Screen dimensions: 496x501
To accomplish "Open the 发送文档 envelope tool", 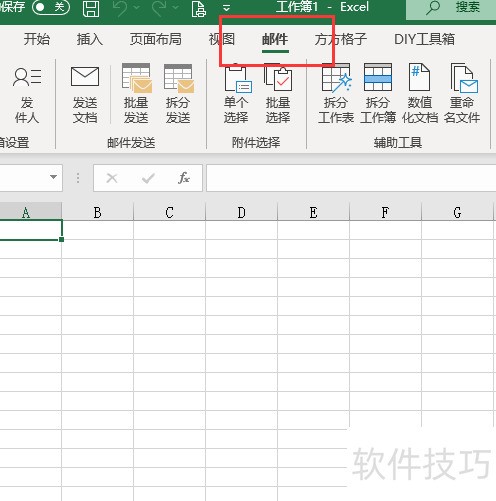I will pyautogui.click(x=85, y=94).
